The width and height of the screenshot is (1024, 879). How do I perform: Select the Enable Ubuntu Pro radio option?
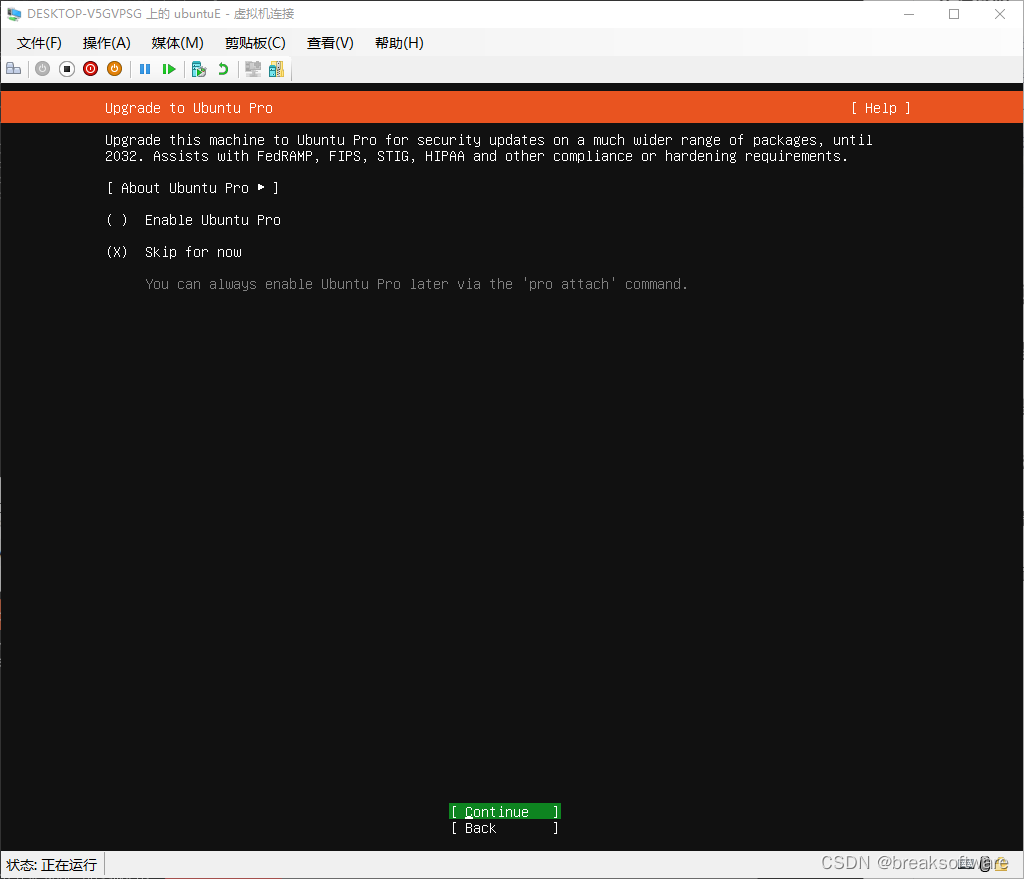193,220
